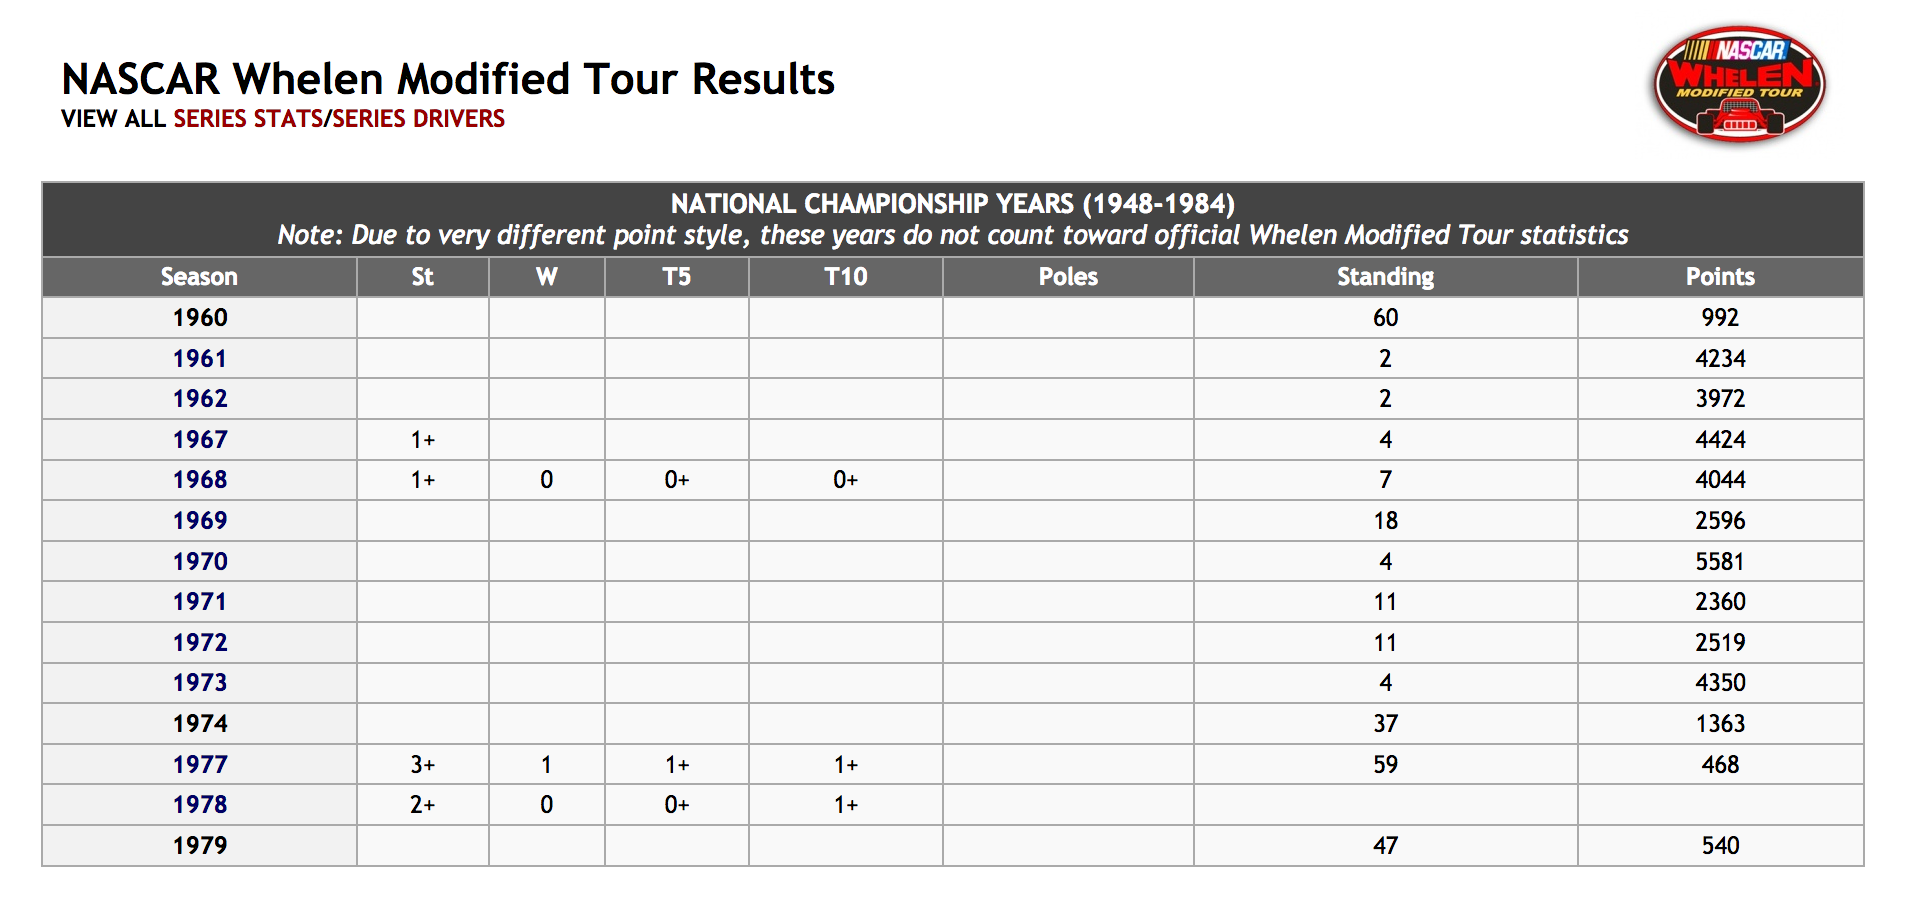Open the SERIES STATS link
The height and width of the screenshot is (922, 1918).
(x=248, y=119)
